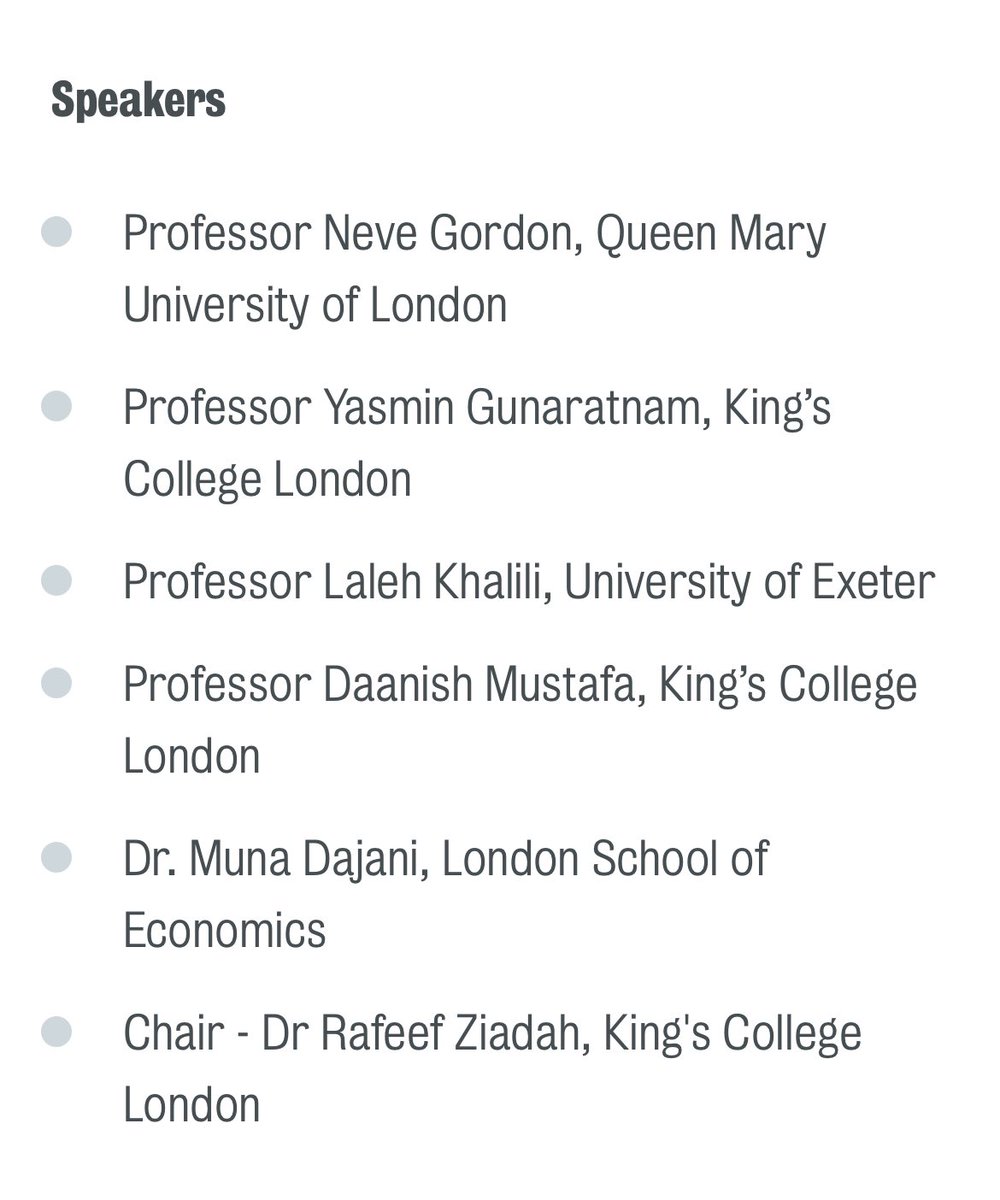Click bullet beside Professor Yasmin Gunaratnam
Viewport: 1000px width, 1200px height.
coord(56,407)
